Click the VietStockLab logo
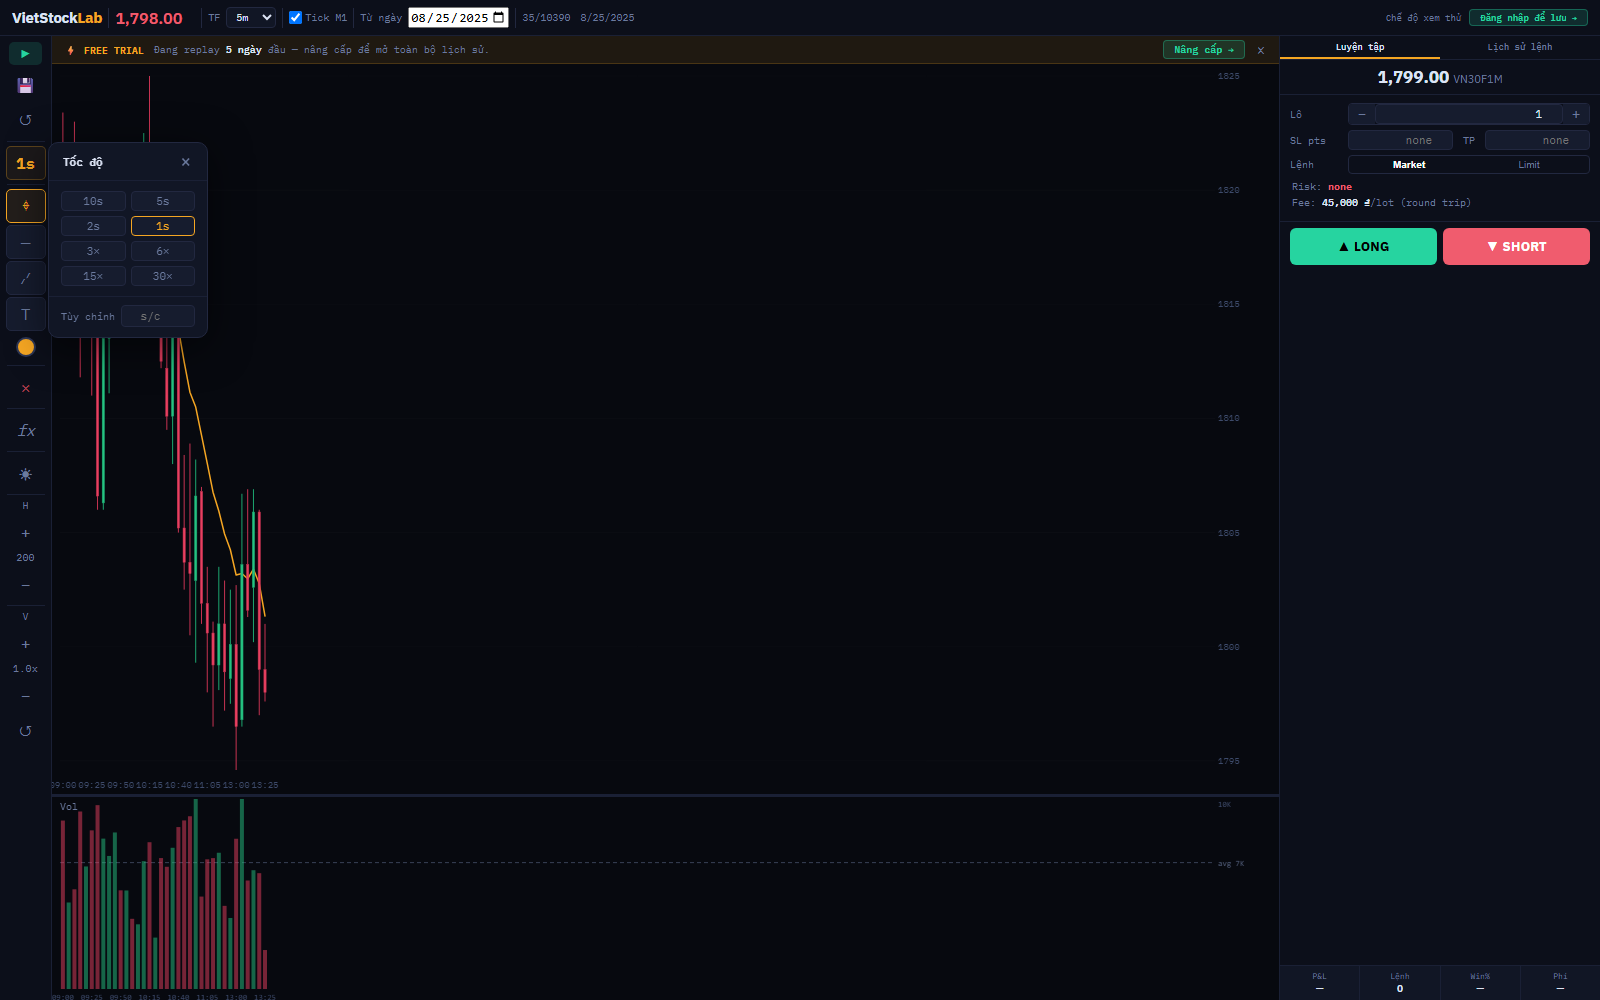1600x1000 pixels. [57, 18]
